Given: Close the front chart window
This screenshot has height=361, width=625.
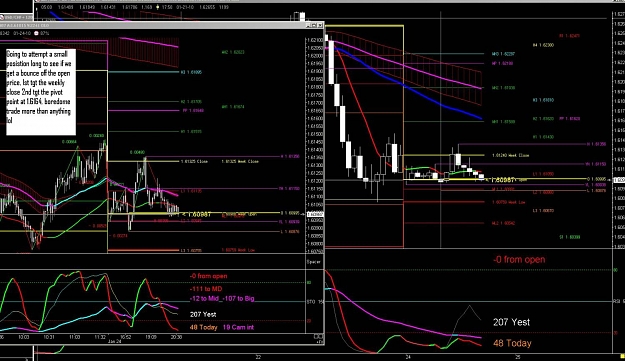Looking at the screenshot, I should coord(320,25).
